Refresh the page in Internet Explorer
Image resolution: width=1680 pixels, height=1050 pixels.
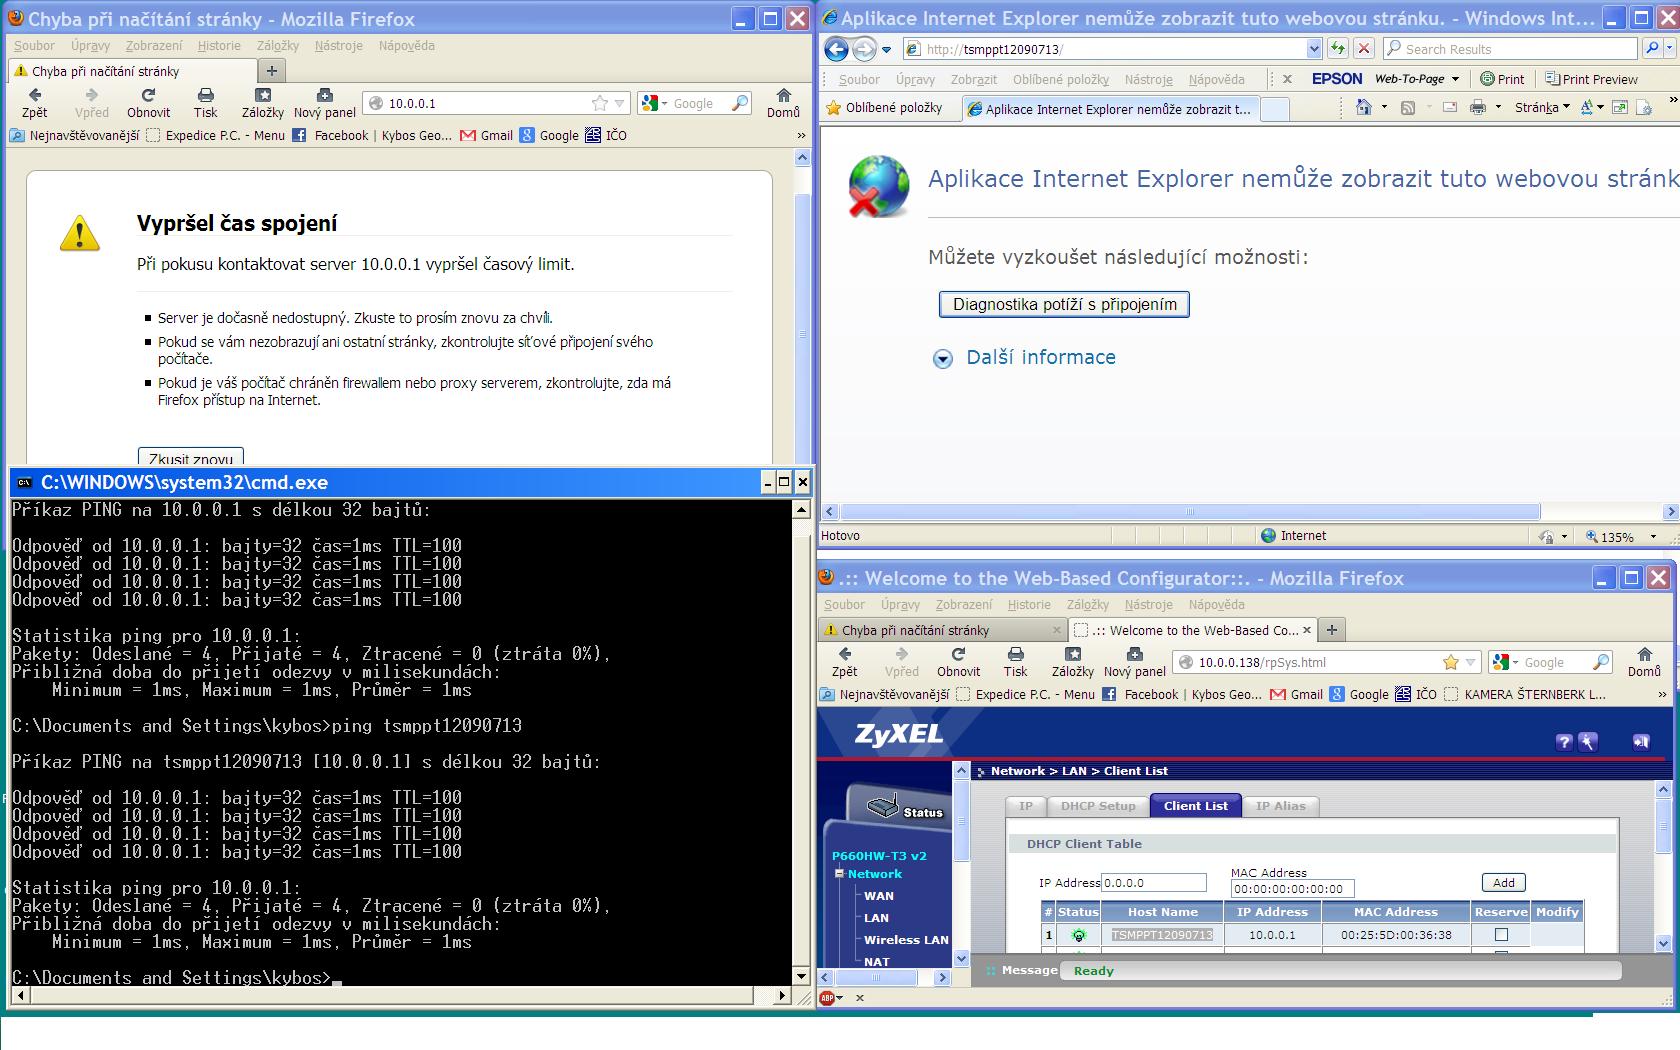tap(1338, 48)
